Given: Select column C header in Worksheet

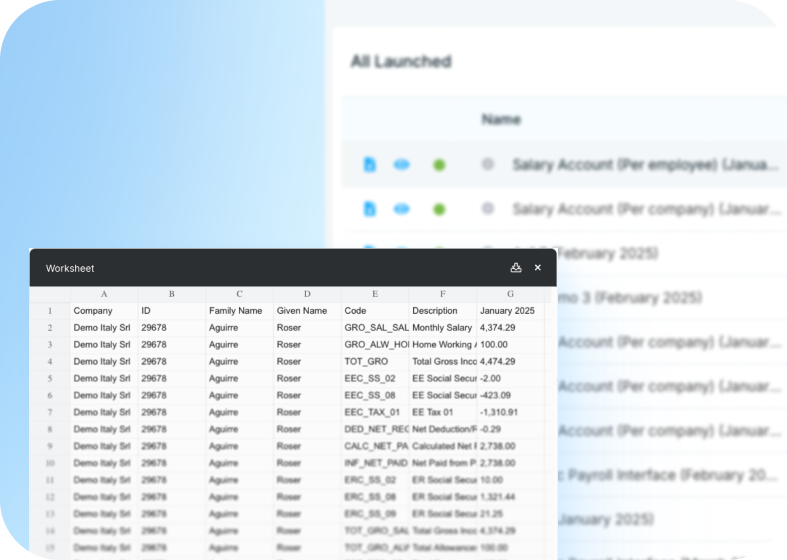Looking at the screenshot, I should 239,294.
